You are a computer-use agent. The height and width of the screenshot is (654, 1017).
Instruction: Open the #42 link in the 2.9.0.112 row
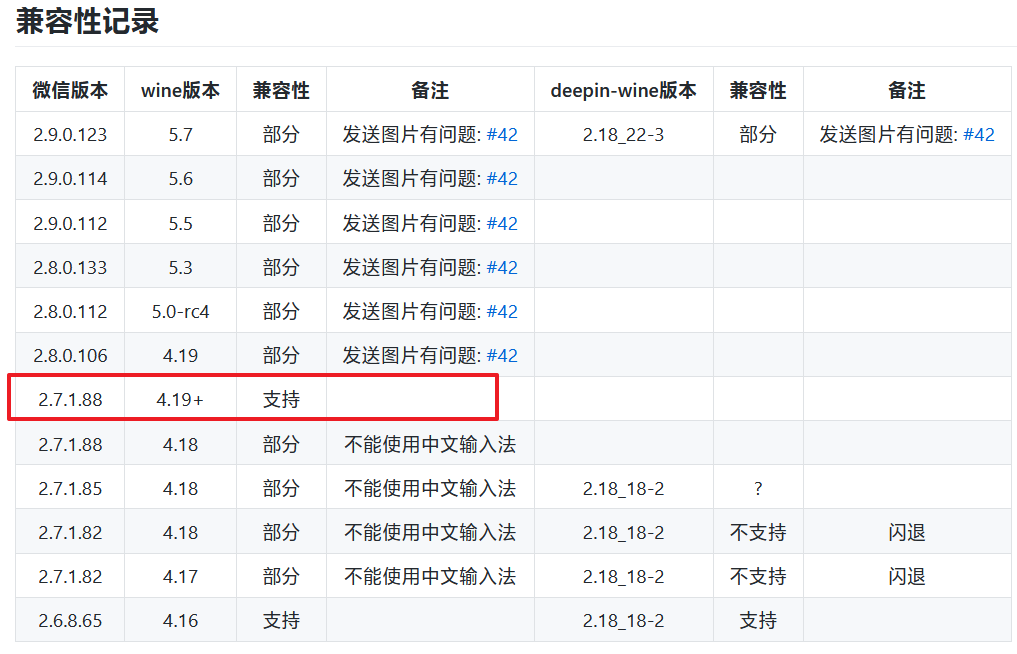(502, 223)
